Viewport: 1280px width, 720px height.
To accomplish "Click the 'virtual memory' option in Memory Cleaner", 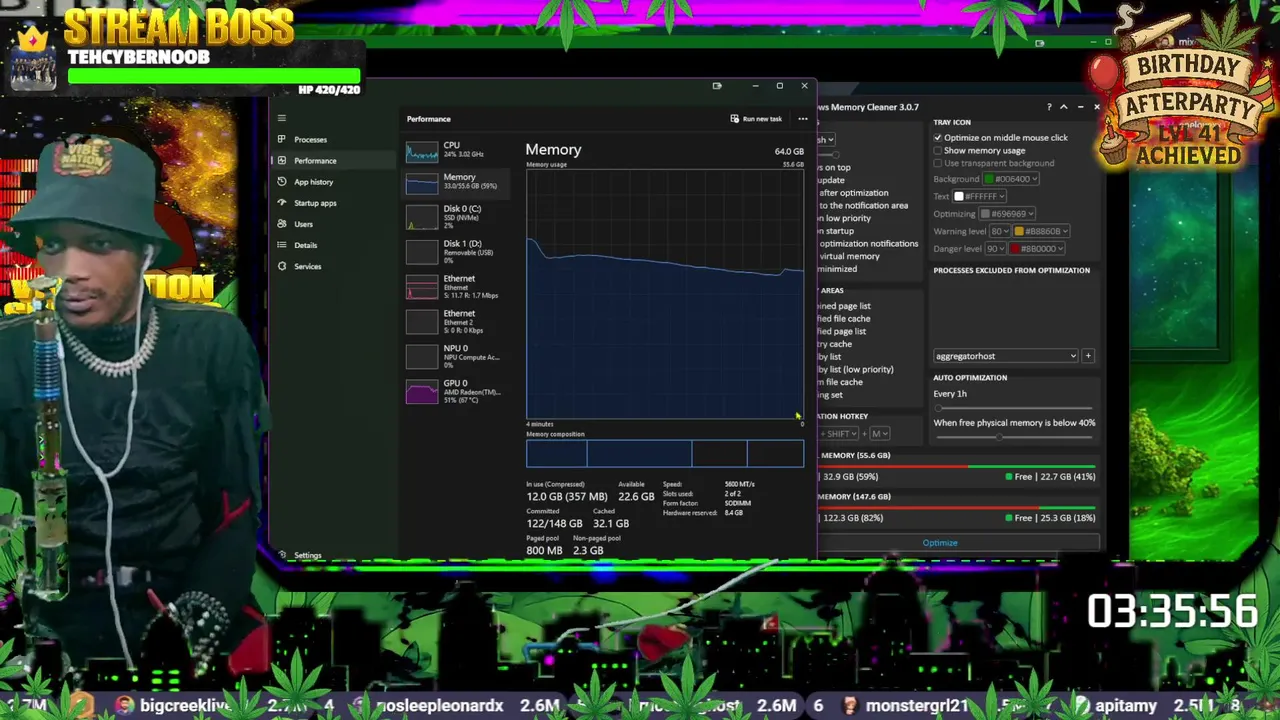I will pyautogui.click(x=850, y=256).
